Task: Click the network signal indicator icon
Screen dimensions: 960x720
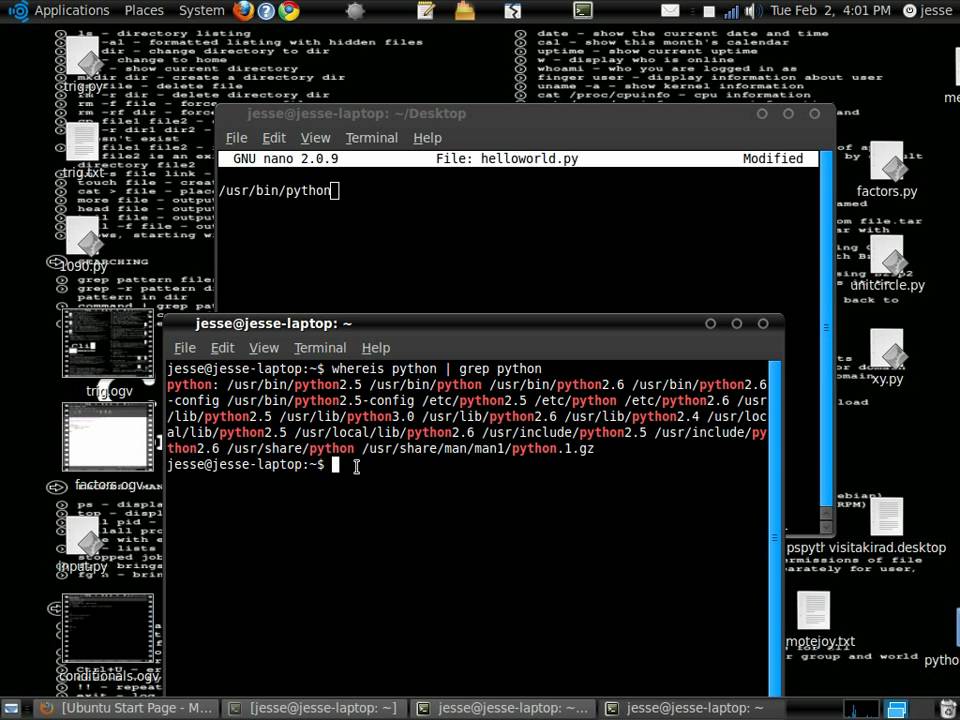Action: coord(731,11)
